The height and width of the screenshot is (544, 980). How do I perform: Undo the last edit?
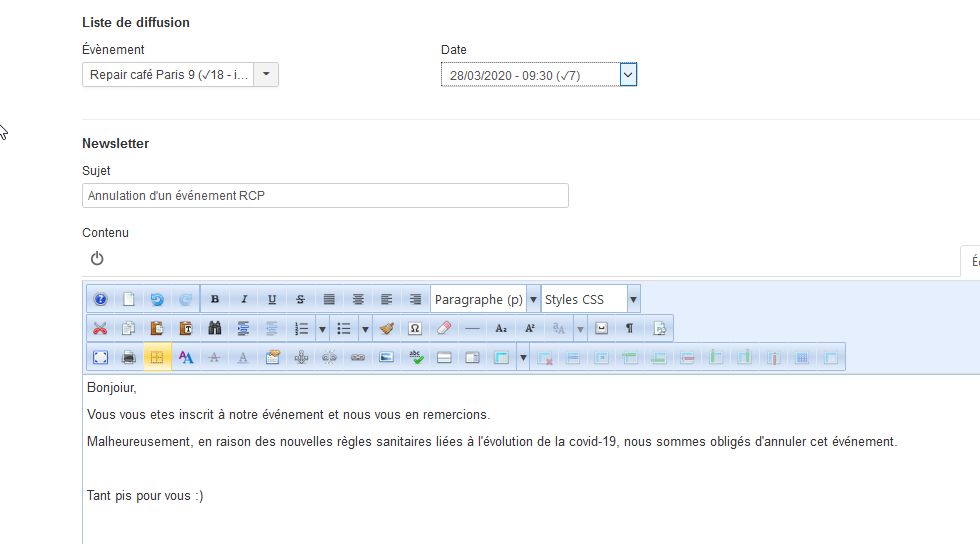click(x=157, y=300)
